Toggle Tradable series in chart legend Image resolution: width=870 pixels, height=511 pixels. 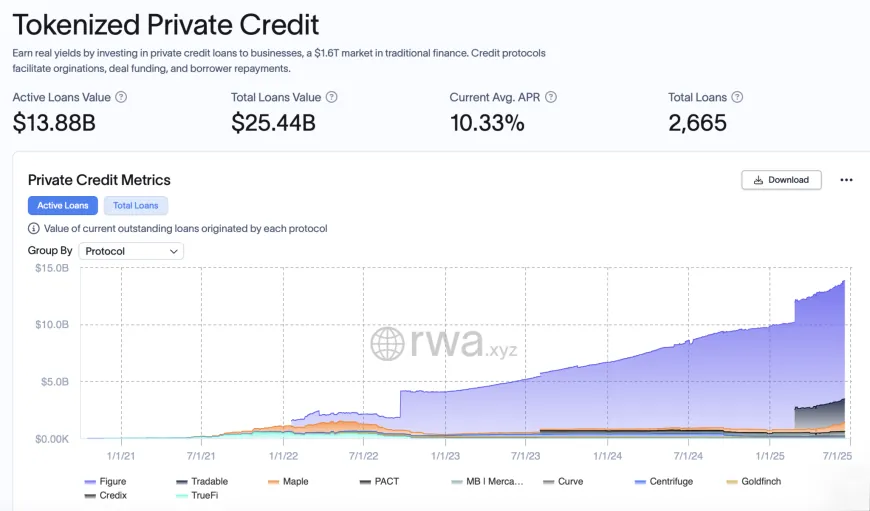tap(202, 482)
